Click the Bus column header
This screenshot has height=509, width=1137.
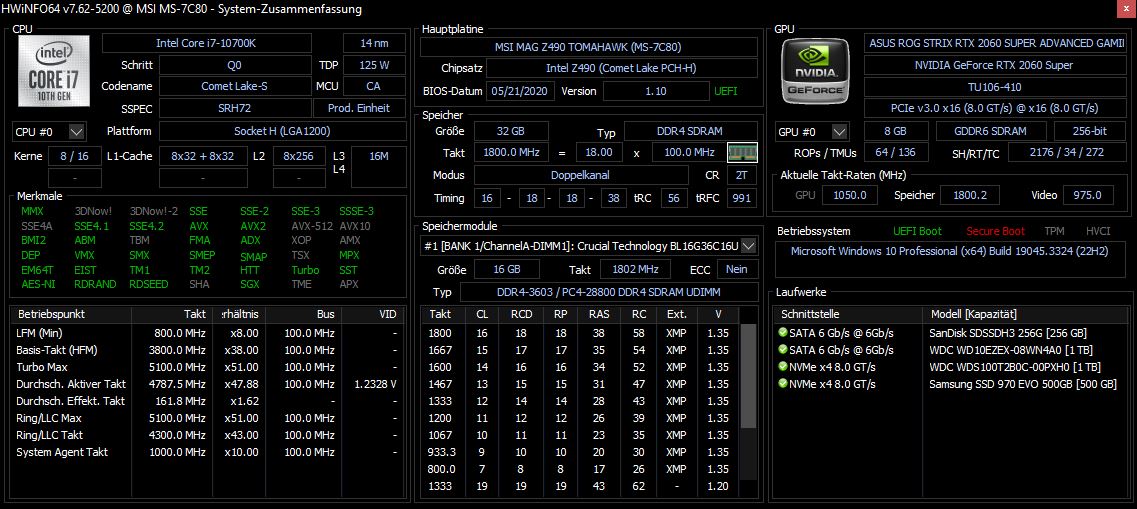pyautogui.click(x=303, y=315)
